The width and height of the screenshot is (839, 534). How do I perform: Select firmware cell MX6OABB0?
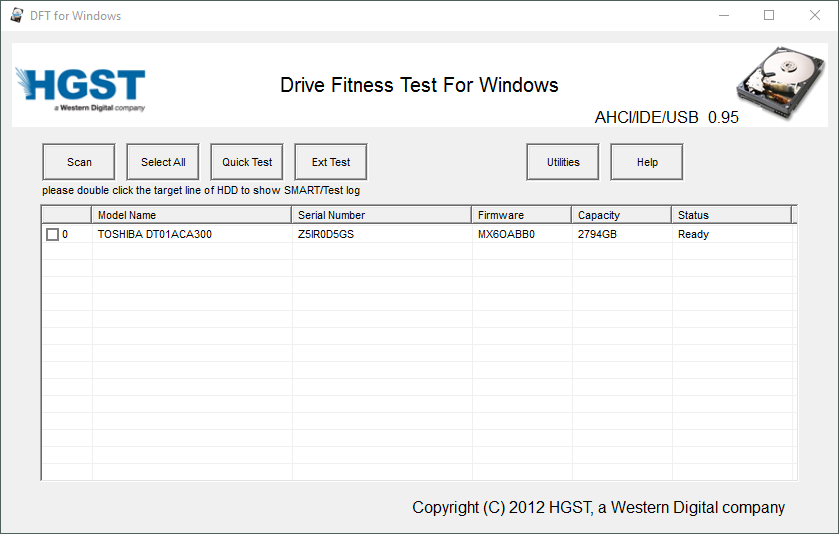[x=522, y=234]
